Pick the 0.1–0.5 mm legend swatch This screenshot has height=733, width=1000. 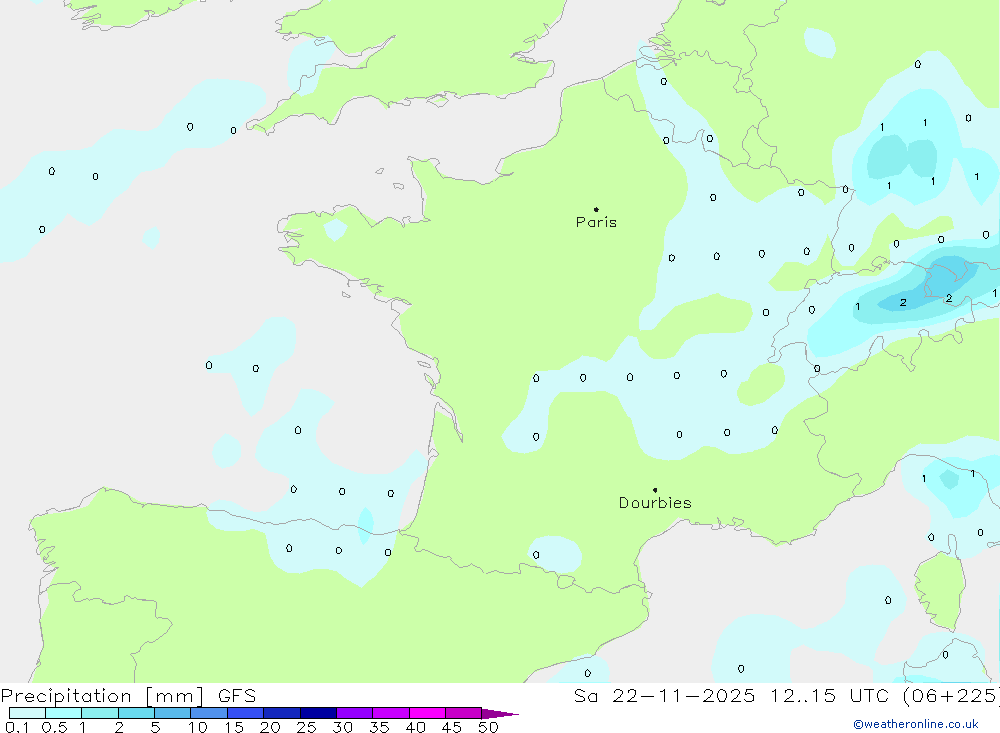pos(27,713)
